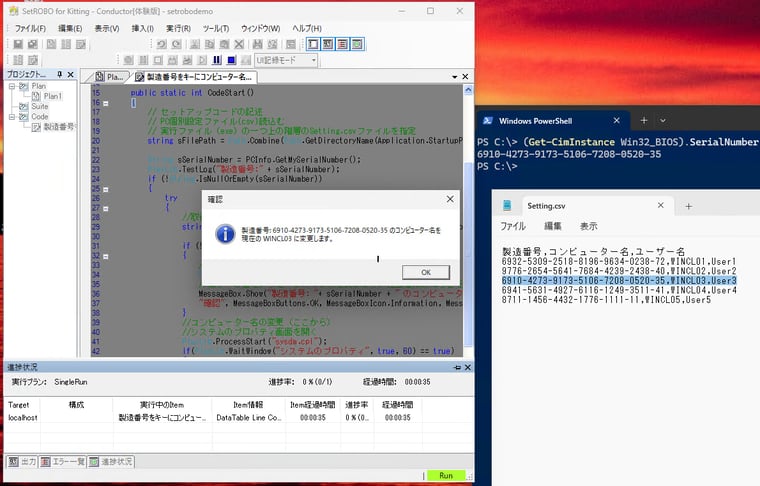The width and height of the screenshot is (760, 486).
Task: Open the ファイル(F) menu in SetROBO
Action: click(x=30, y=29)
